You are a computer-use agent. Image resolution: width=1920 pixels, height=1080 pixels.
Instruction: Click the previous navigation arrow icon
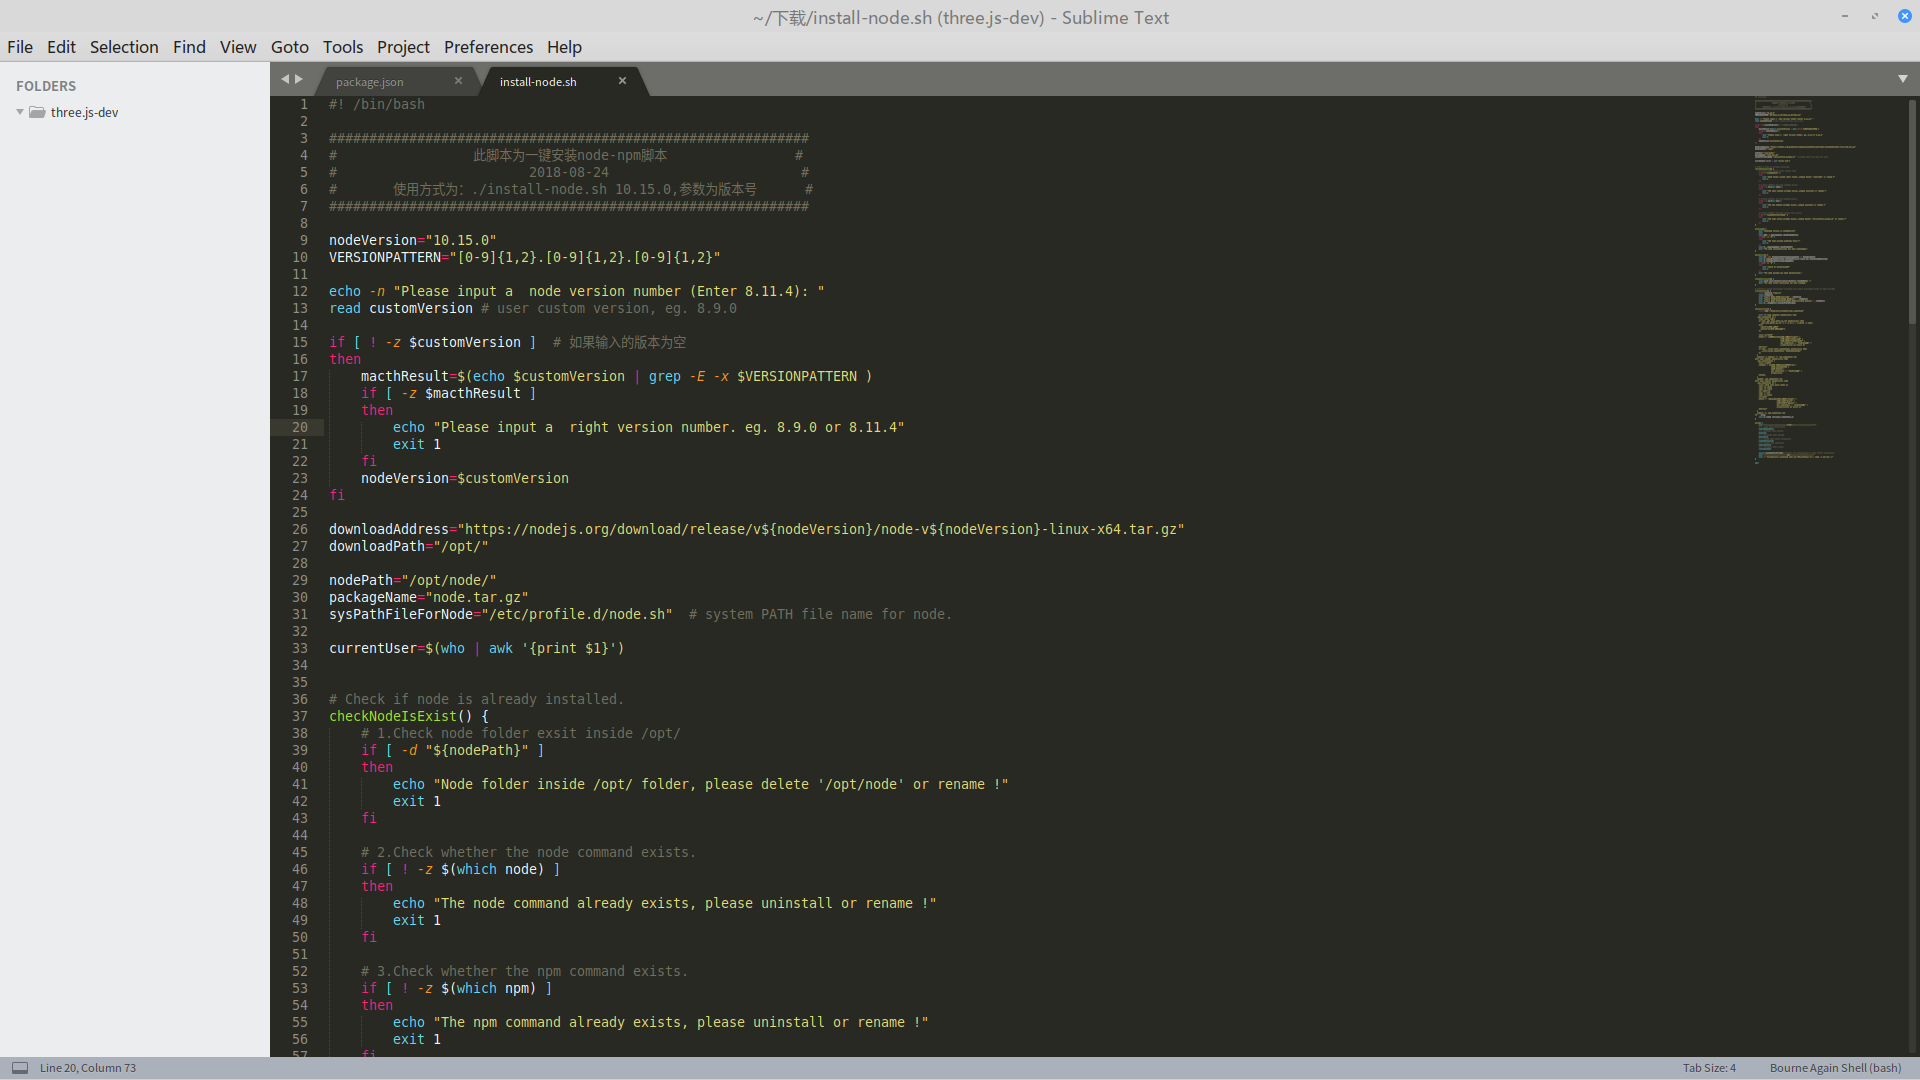point(285,79)
